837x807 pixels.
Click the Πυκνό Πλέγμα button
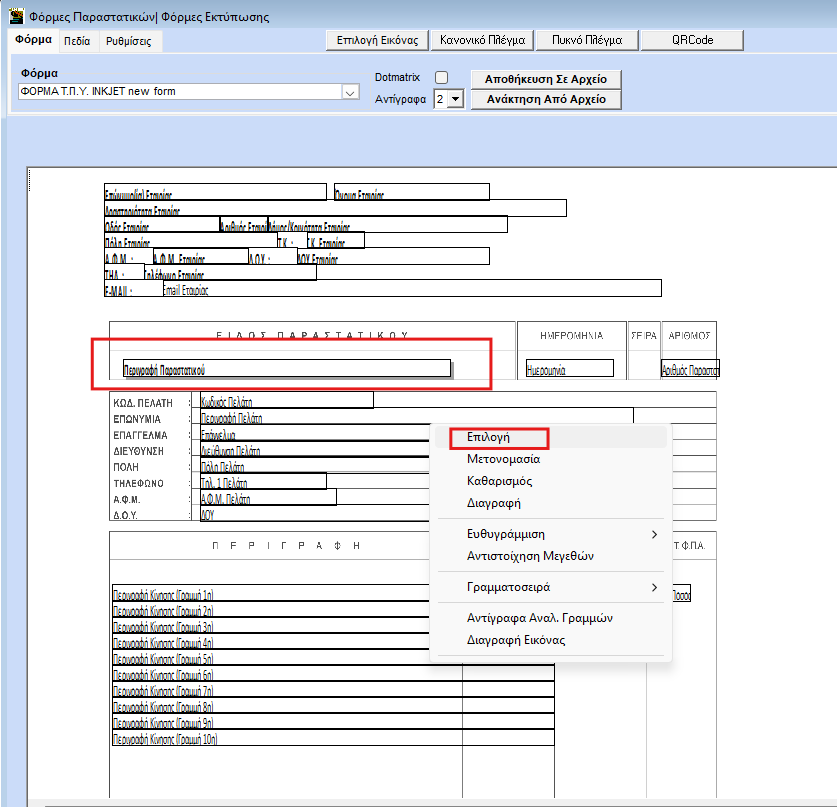click(x=586, y=40)
